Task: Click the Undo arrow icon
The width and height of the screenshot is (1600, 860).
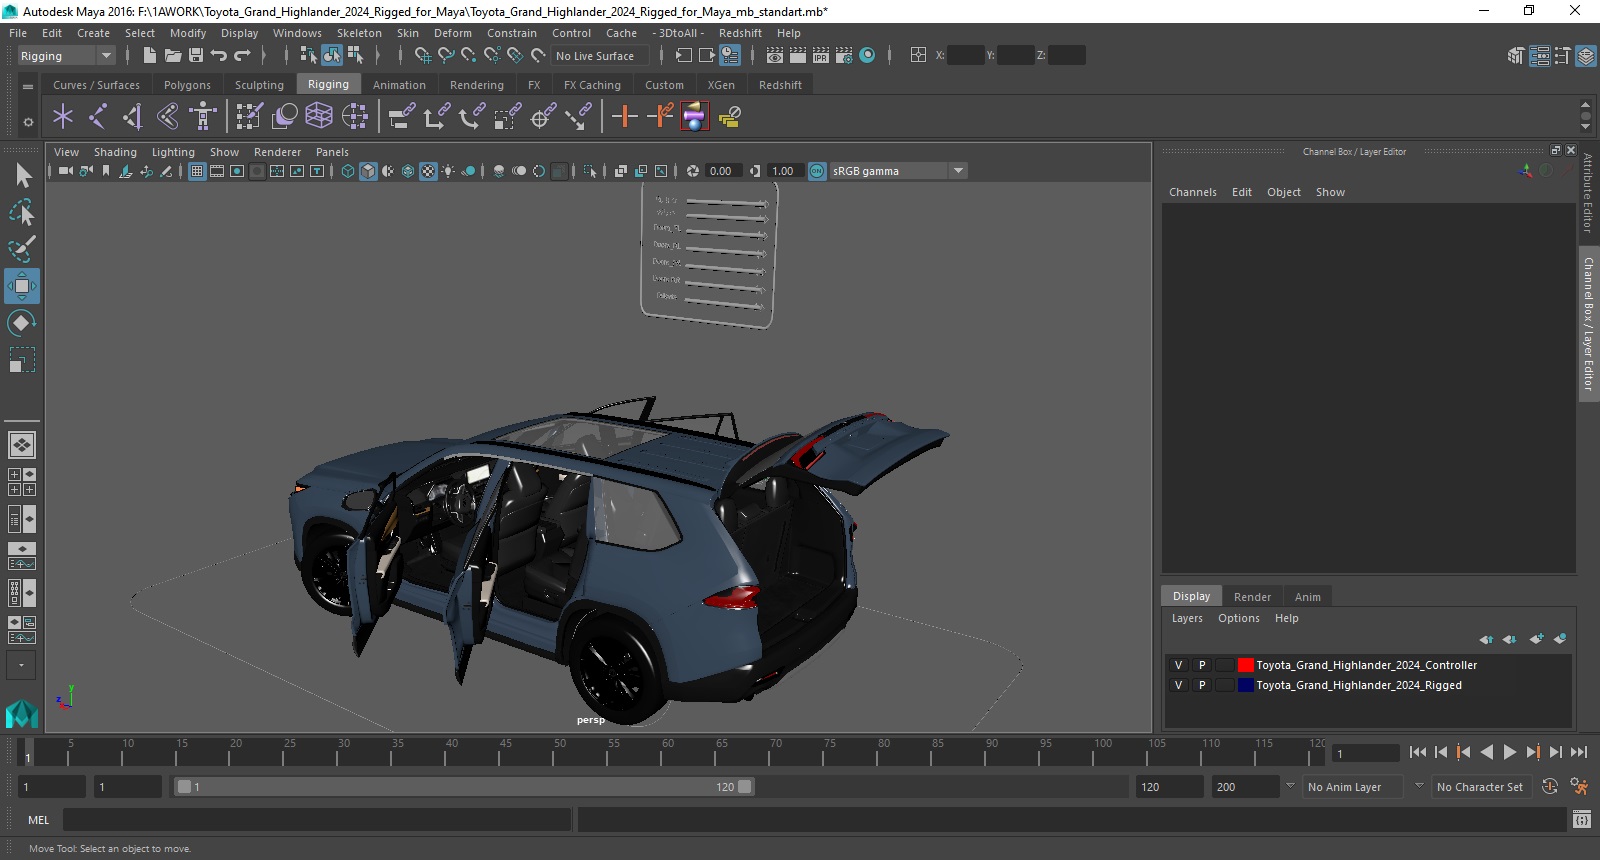Action: [x=219, y=56]
